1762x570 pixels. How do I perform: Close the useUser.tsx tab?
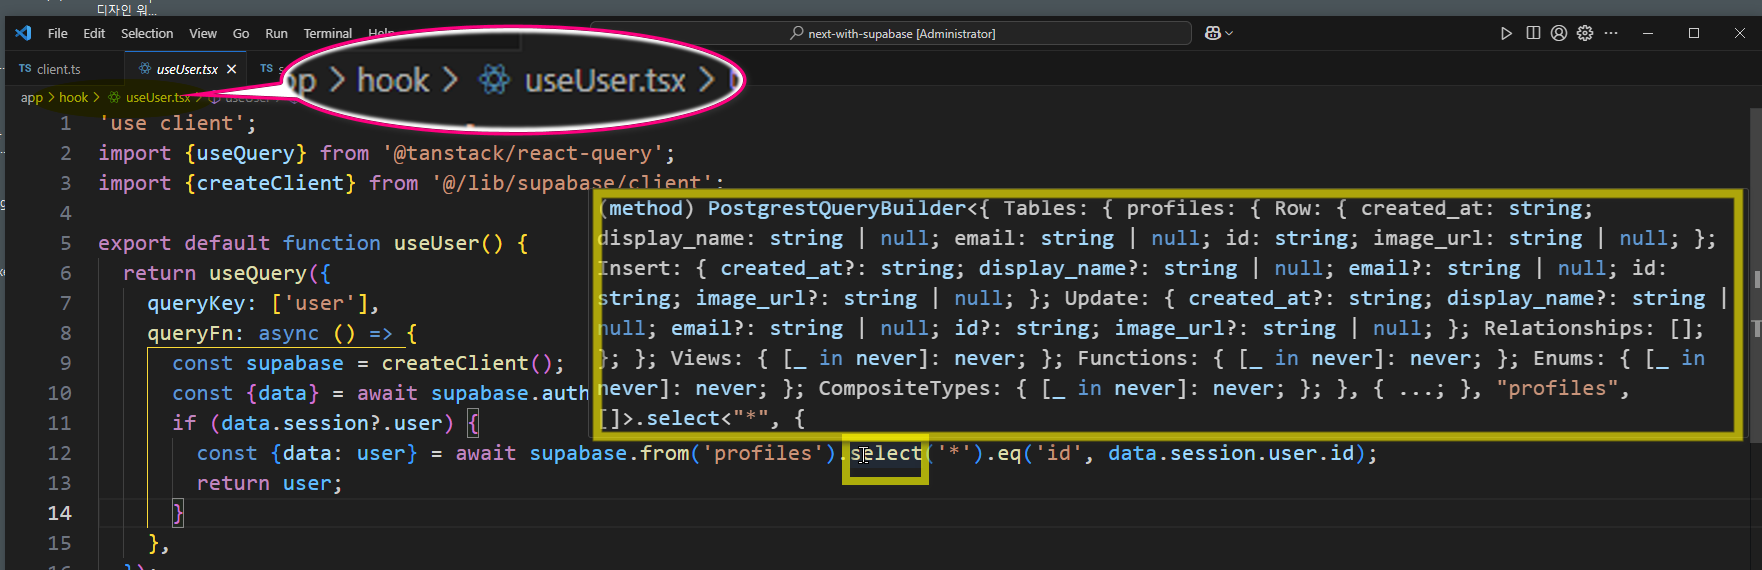[x=232, y=69]
